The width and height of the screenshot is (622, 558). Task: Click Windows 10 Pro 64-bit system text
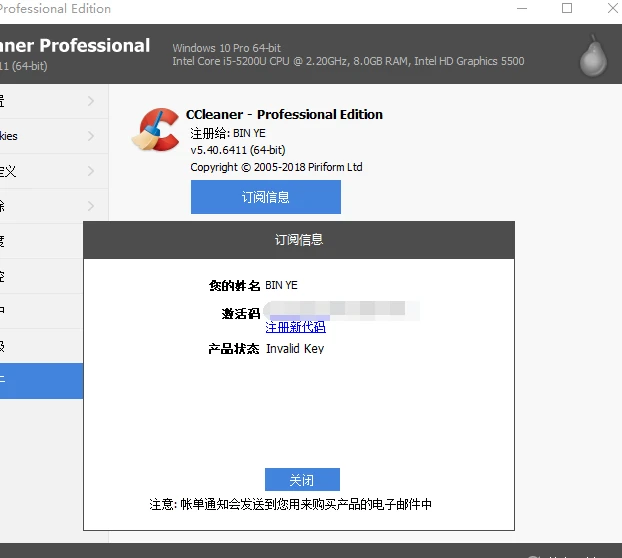pos(227,48)
